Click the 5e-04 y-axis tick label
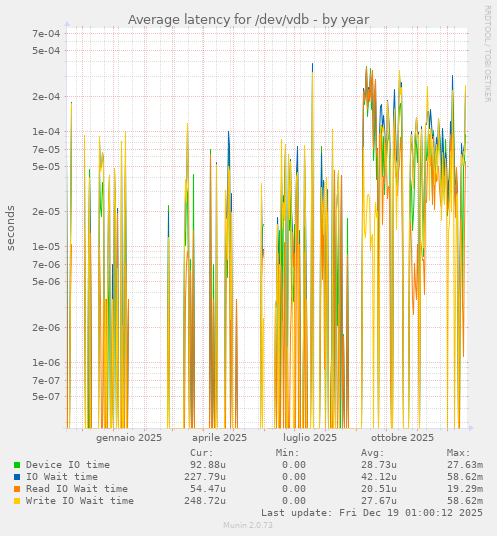Viewport: 497px width, 536px height. [x=46, y=51]
